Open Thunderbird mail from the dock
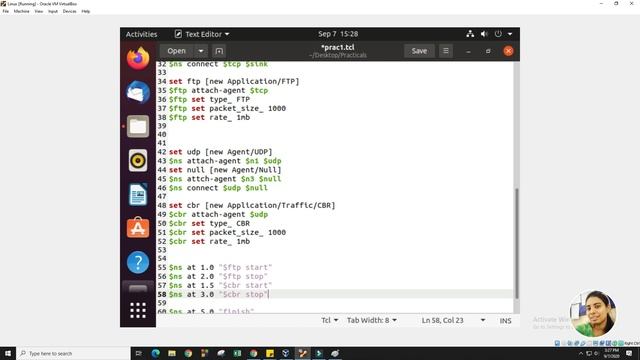 [x=138, y=92]
